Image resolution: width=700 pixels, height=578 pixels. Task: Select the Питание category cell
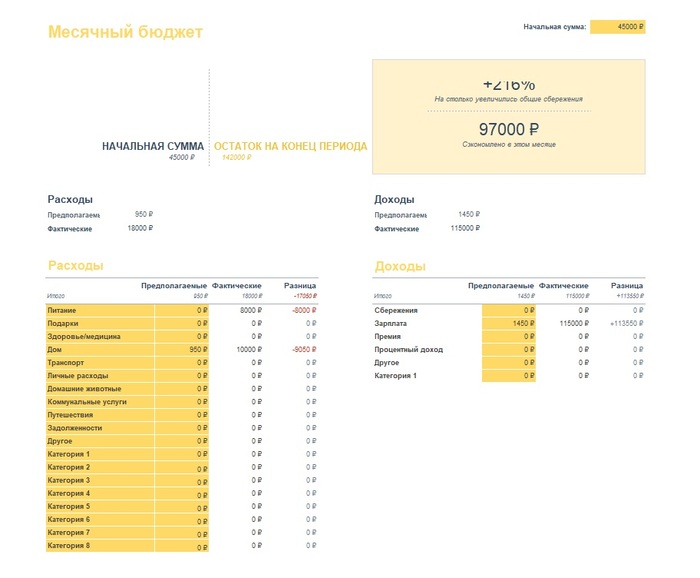coord(100,310)
